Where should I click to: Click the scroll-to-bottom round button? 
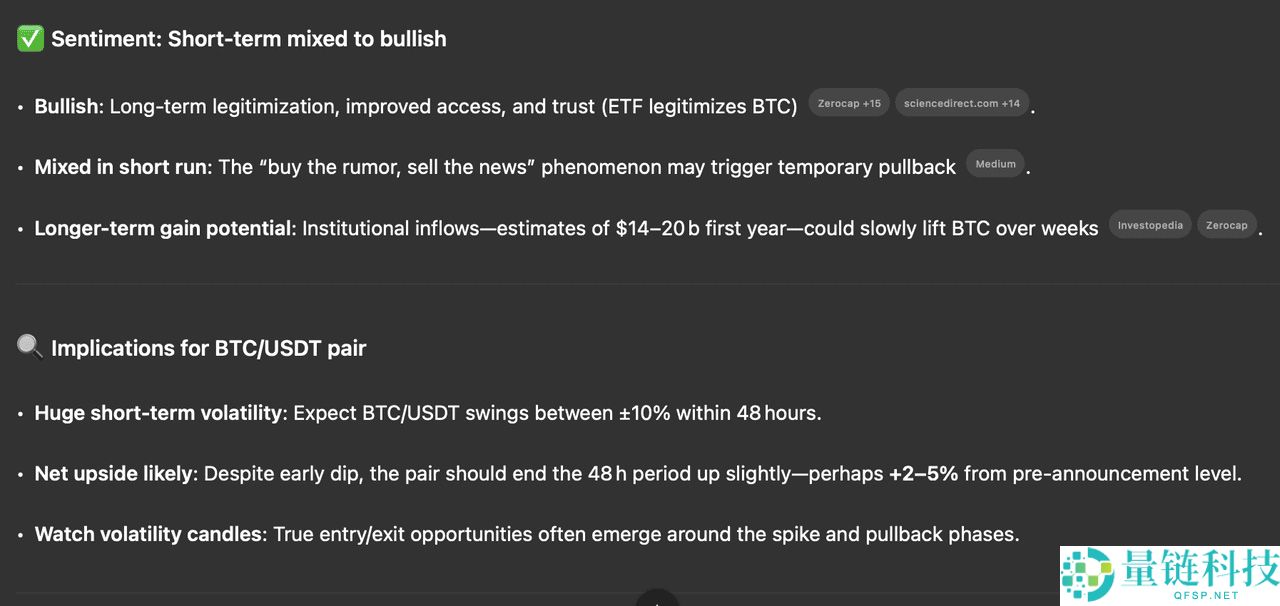pyautogui.click(x=657, y=600)
